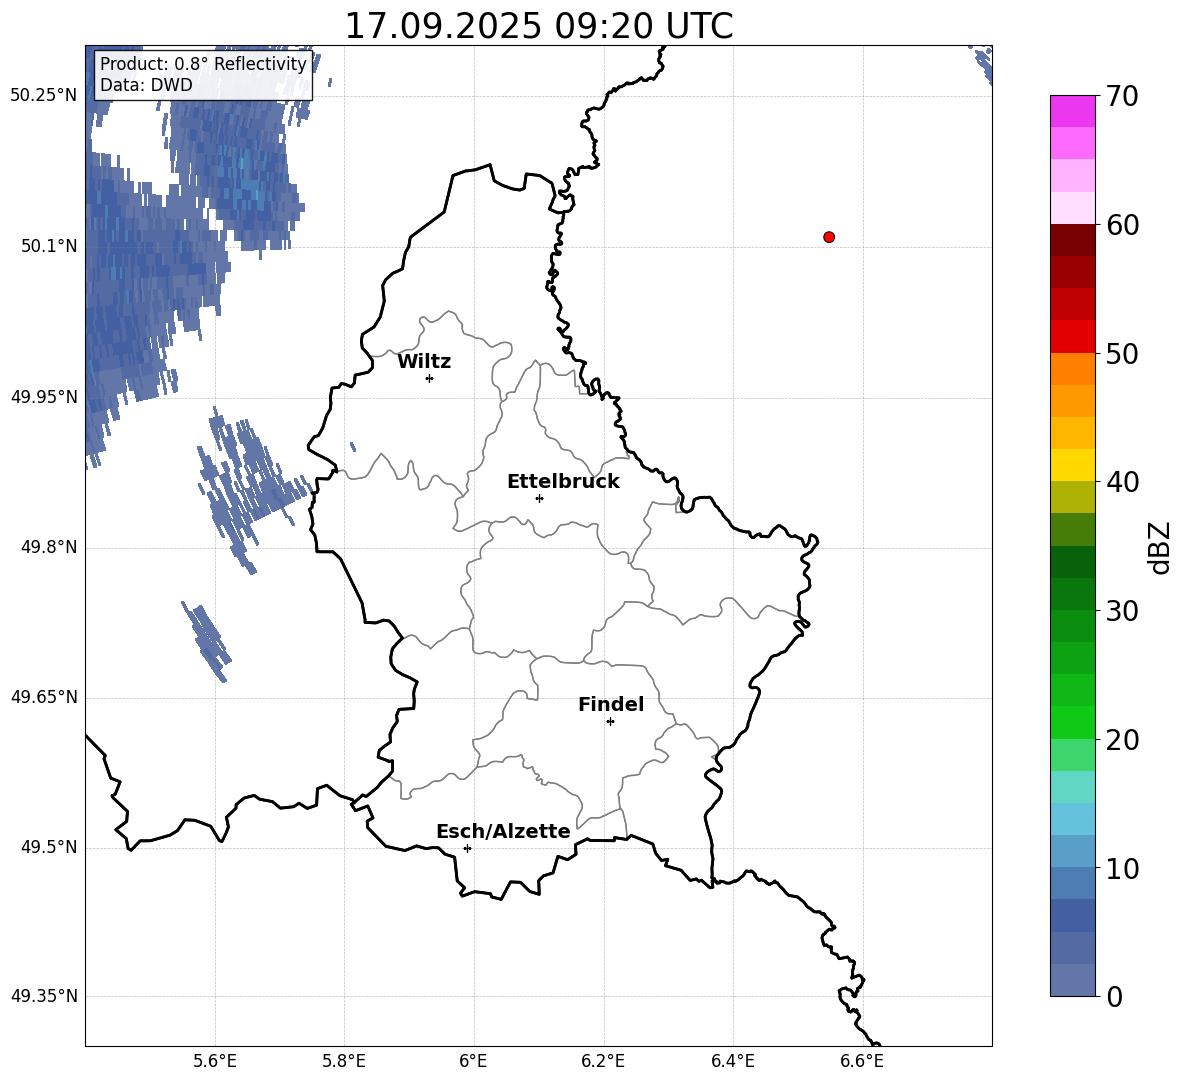Click the colorbar tick value 50
1184x1081 pixels.
click(x=1122, y=354)
